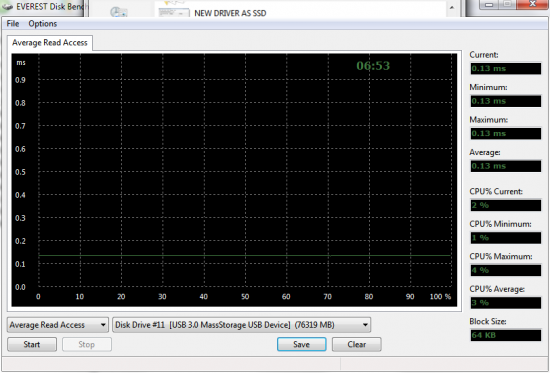Viewport: 550px width, 373px height.
Task: Click the Maximum access time value field
Action: pyautogui.click(x=505, y=133)
